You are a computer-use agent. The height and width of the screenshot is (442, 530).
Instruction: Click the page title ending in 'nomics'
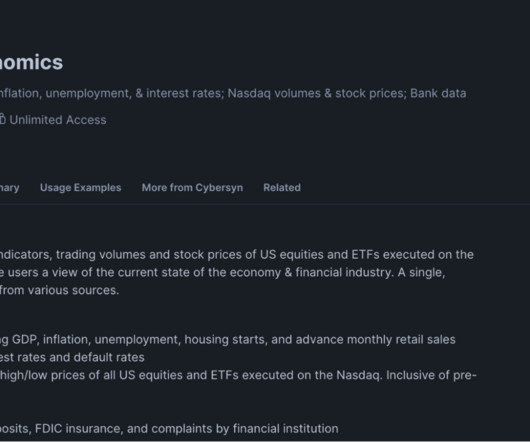click(x=31, y=62)
